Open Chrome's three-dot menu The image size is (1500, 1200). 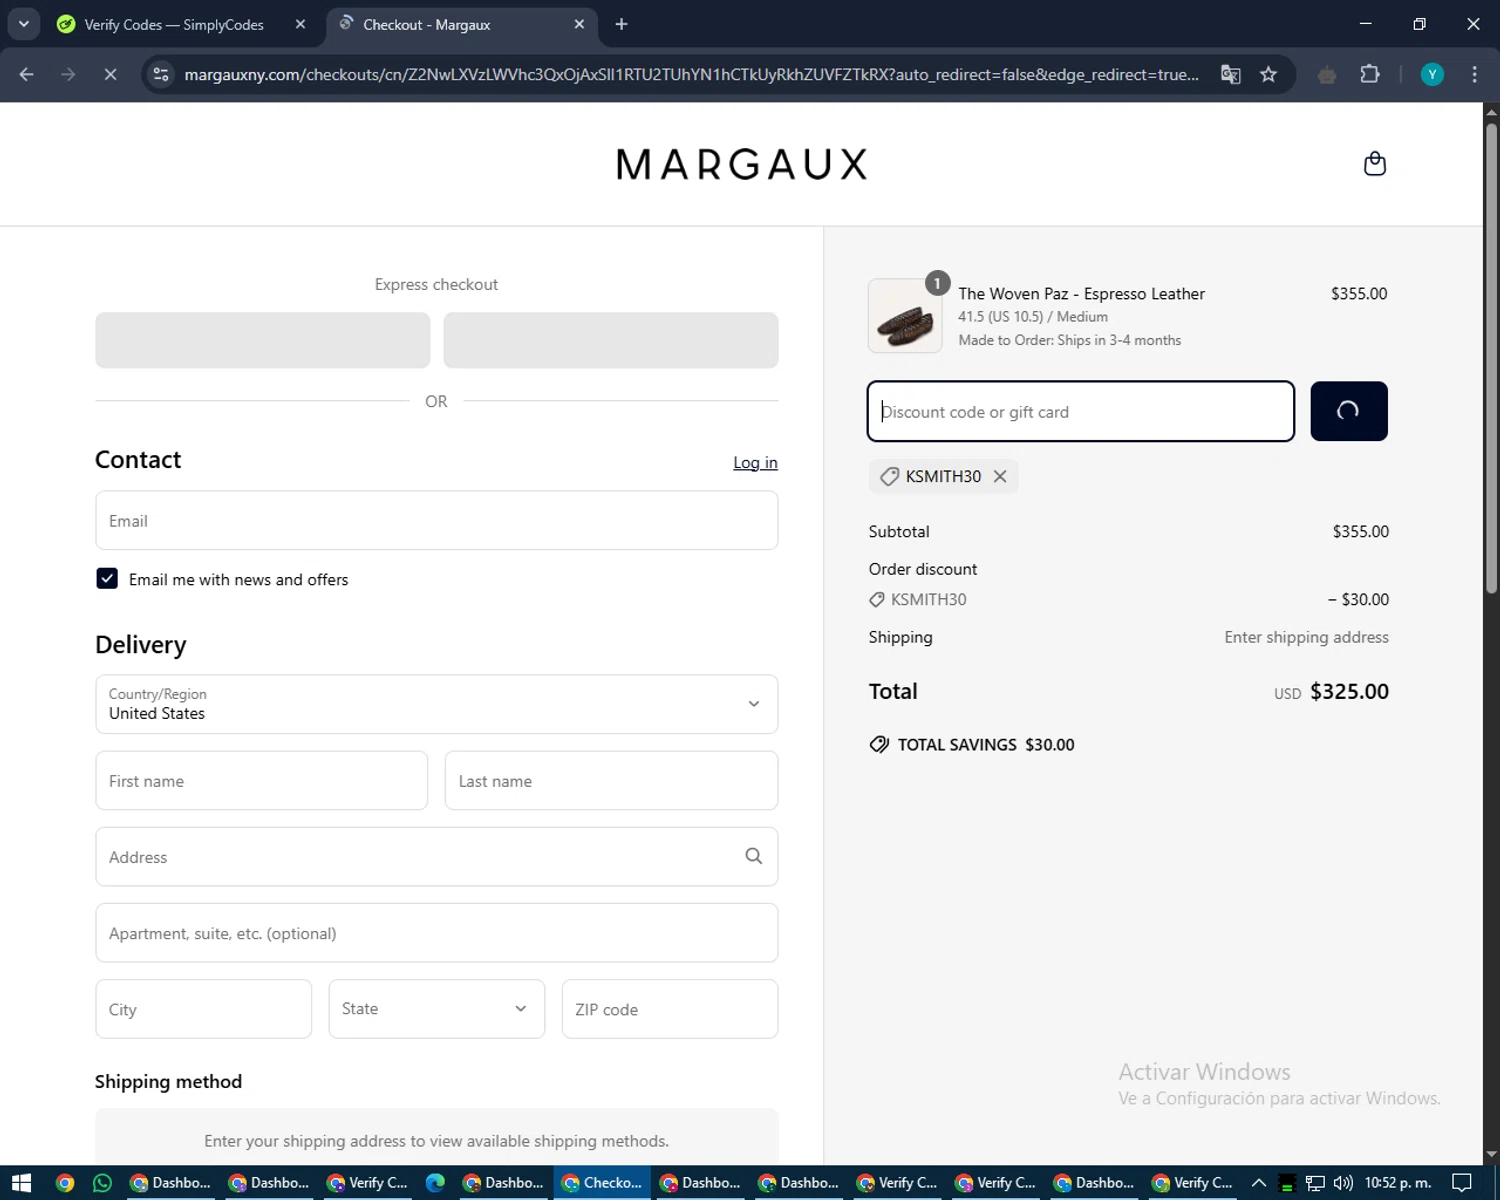pyautogui.click(x=1474, y=74)
